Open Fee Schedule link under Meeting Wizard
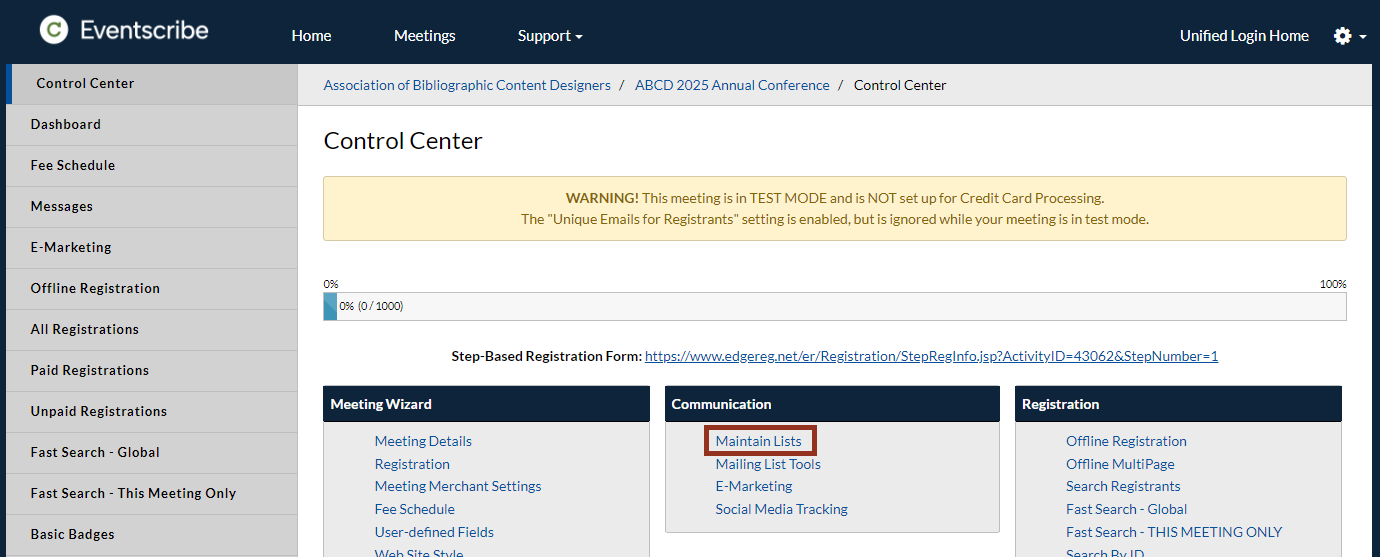 coord(415,509)
